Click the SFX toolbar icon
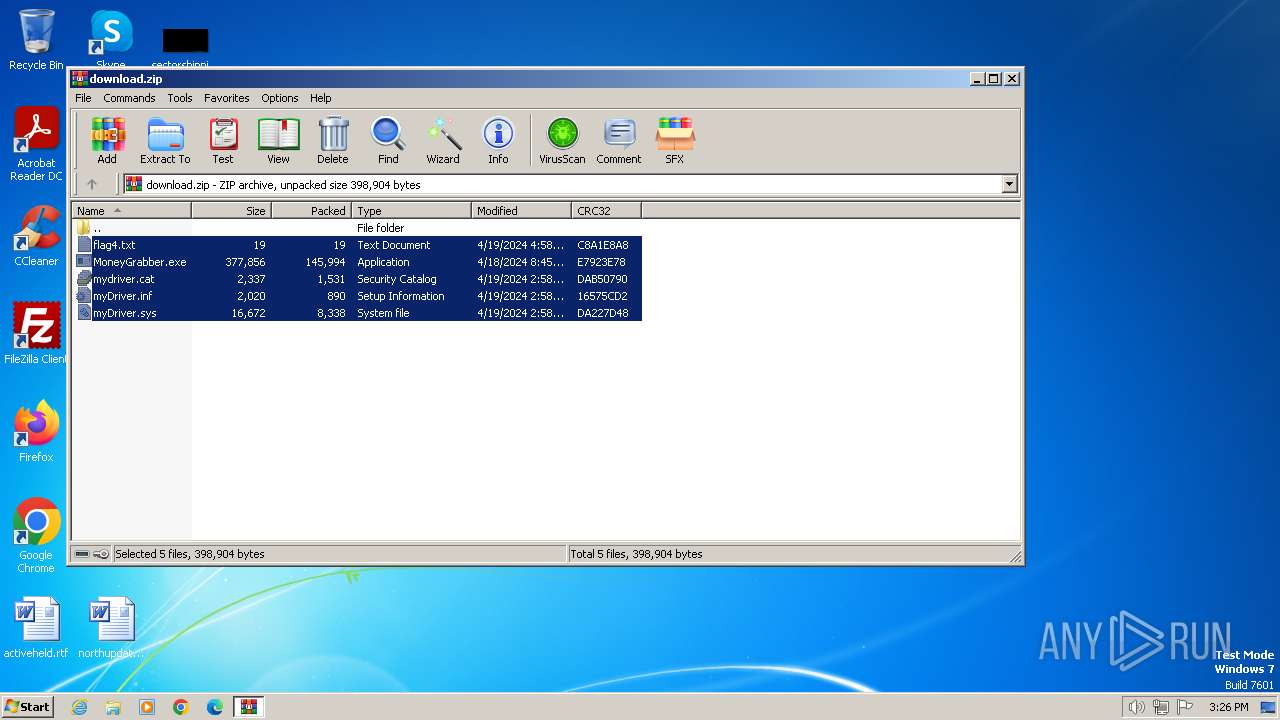The width and height of the screenshot is (1280, 720). tap(675, 140)
